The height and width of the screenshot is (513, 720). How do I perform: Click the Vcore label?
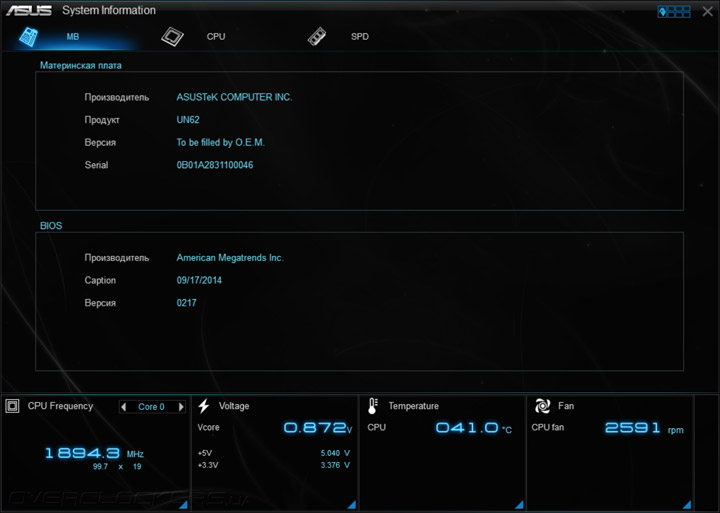click(x=208, y=427)
